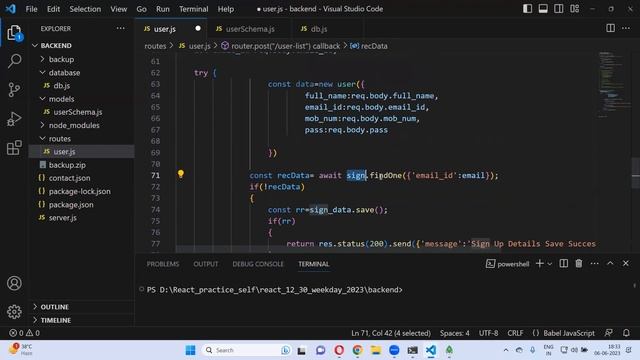The width and height of the screenshot is (640, 360).
Task: Open the File menu
Action: (x=31, y=9)
